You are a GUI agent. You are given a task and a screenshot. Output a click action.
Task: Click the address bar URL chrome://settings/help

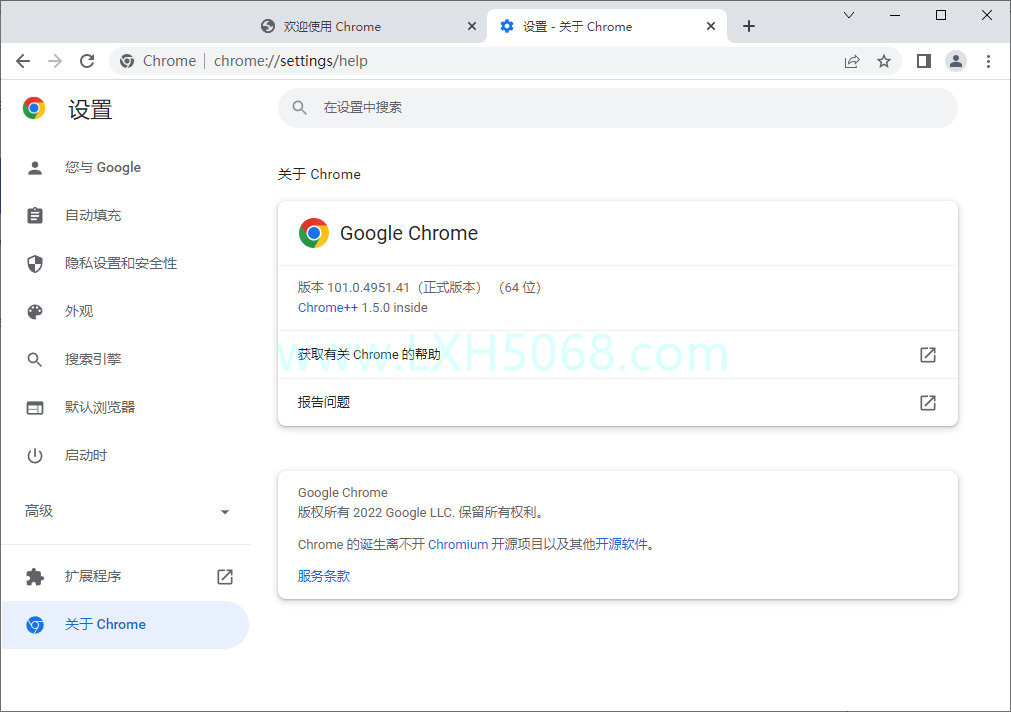point(291,61)
